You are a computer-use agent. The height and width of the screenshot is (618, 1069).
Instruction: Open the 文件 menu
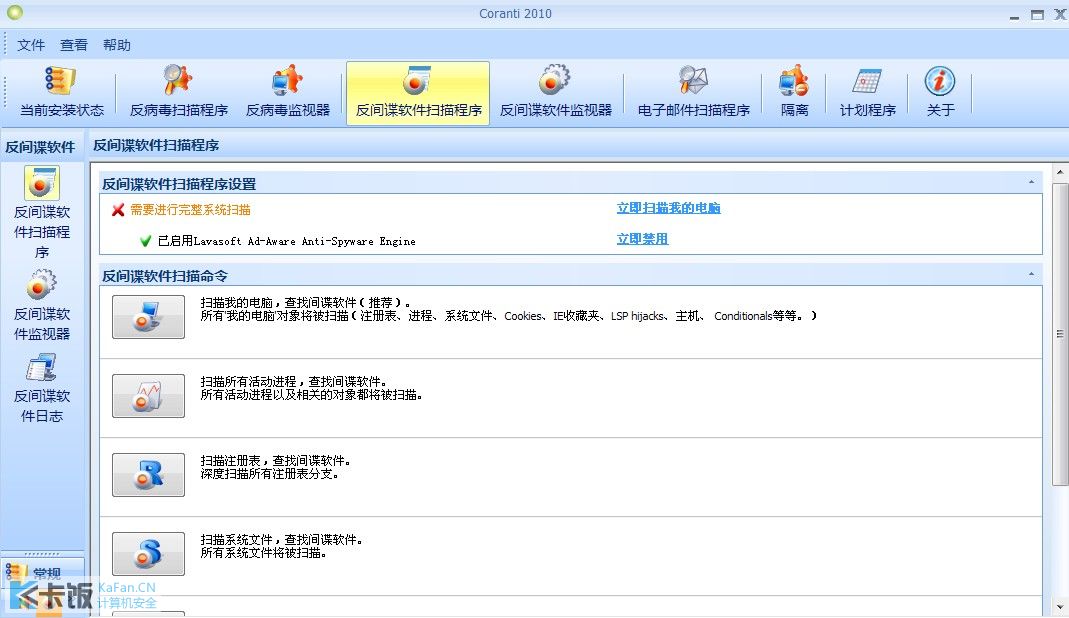click(x=31, y=45)
